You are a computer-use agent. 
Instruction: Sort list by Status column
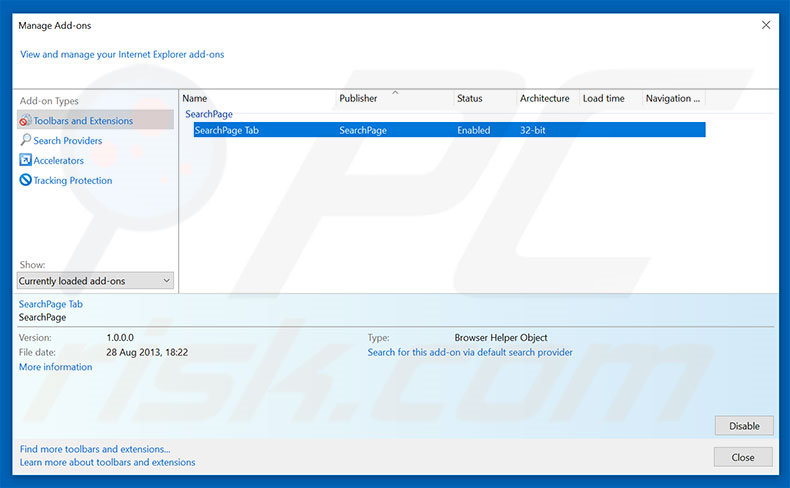[485, 98]
